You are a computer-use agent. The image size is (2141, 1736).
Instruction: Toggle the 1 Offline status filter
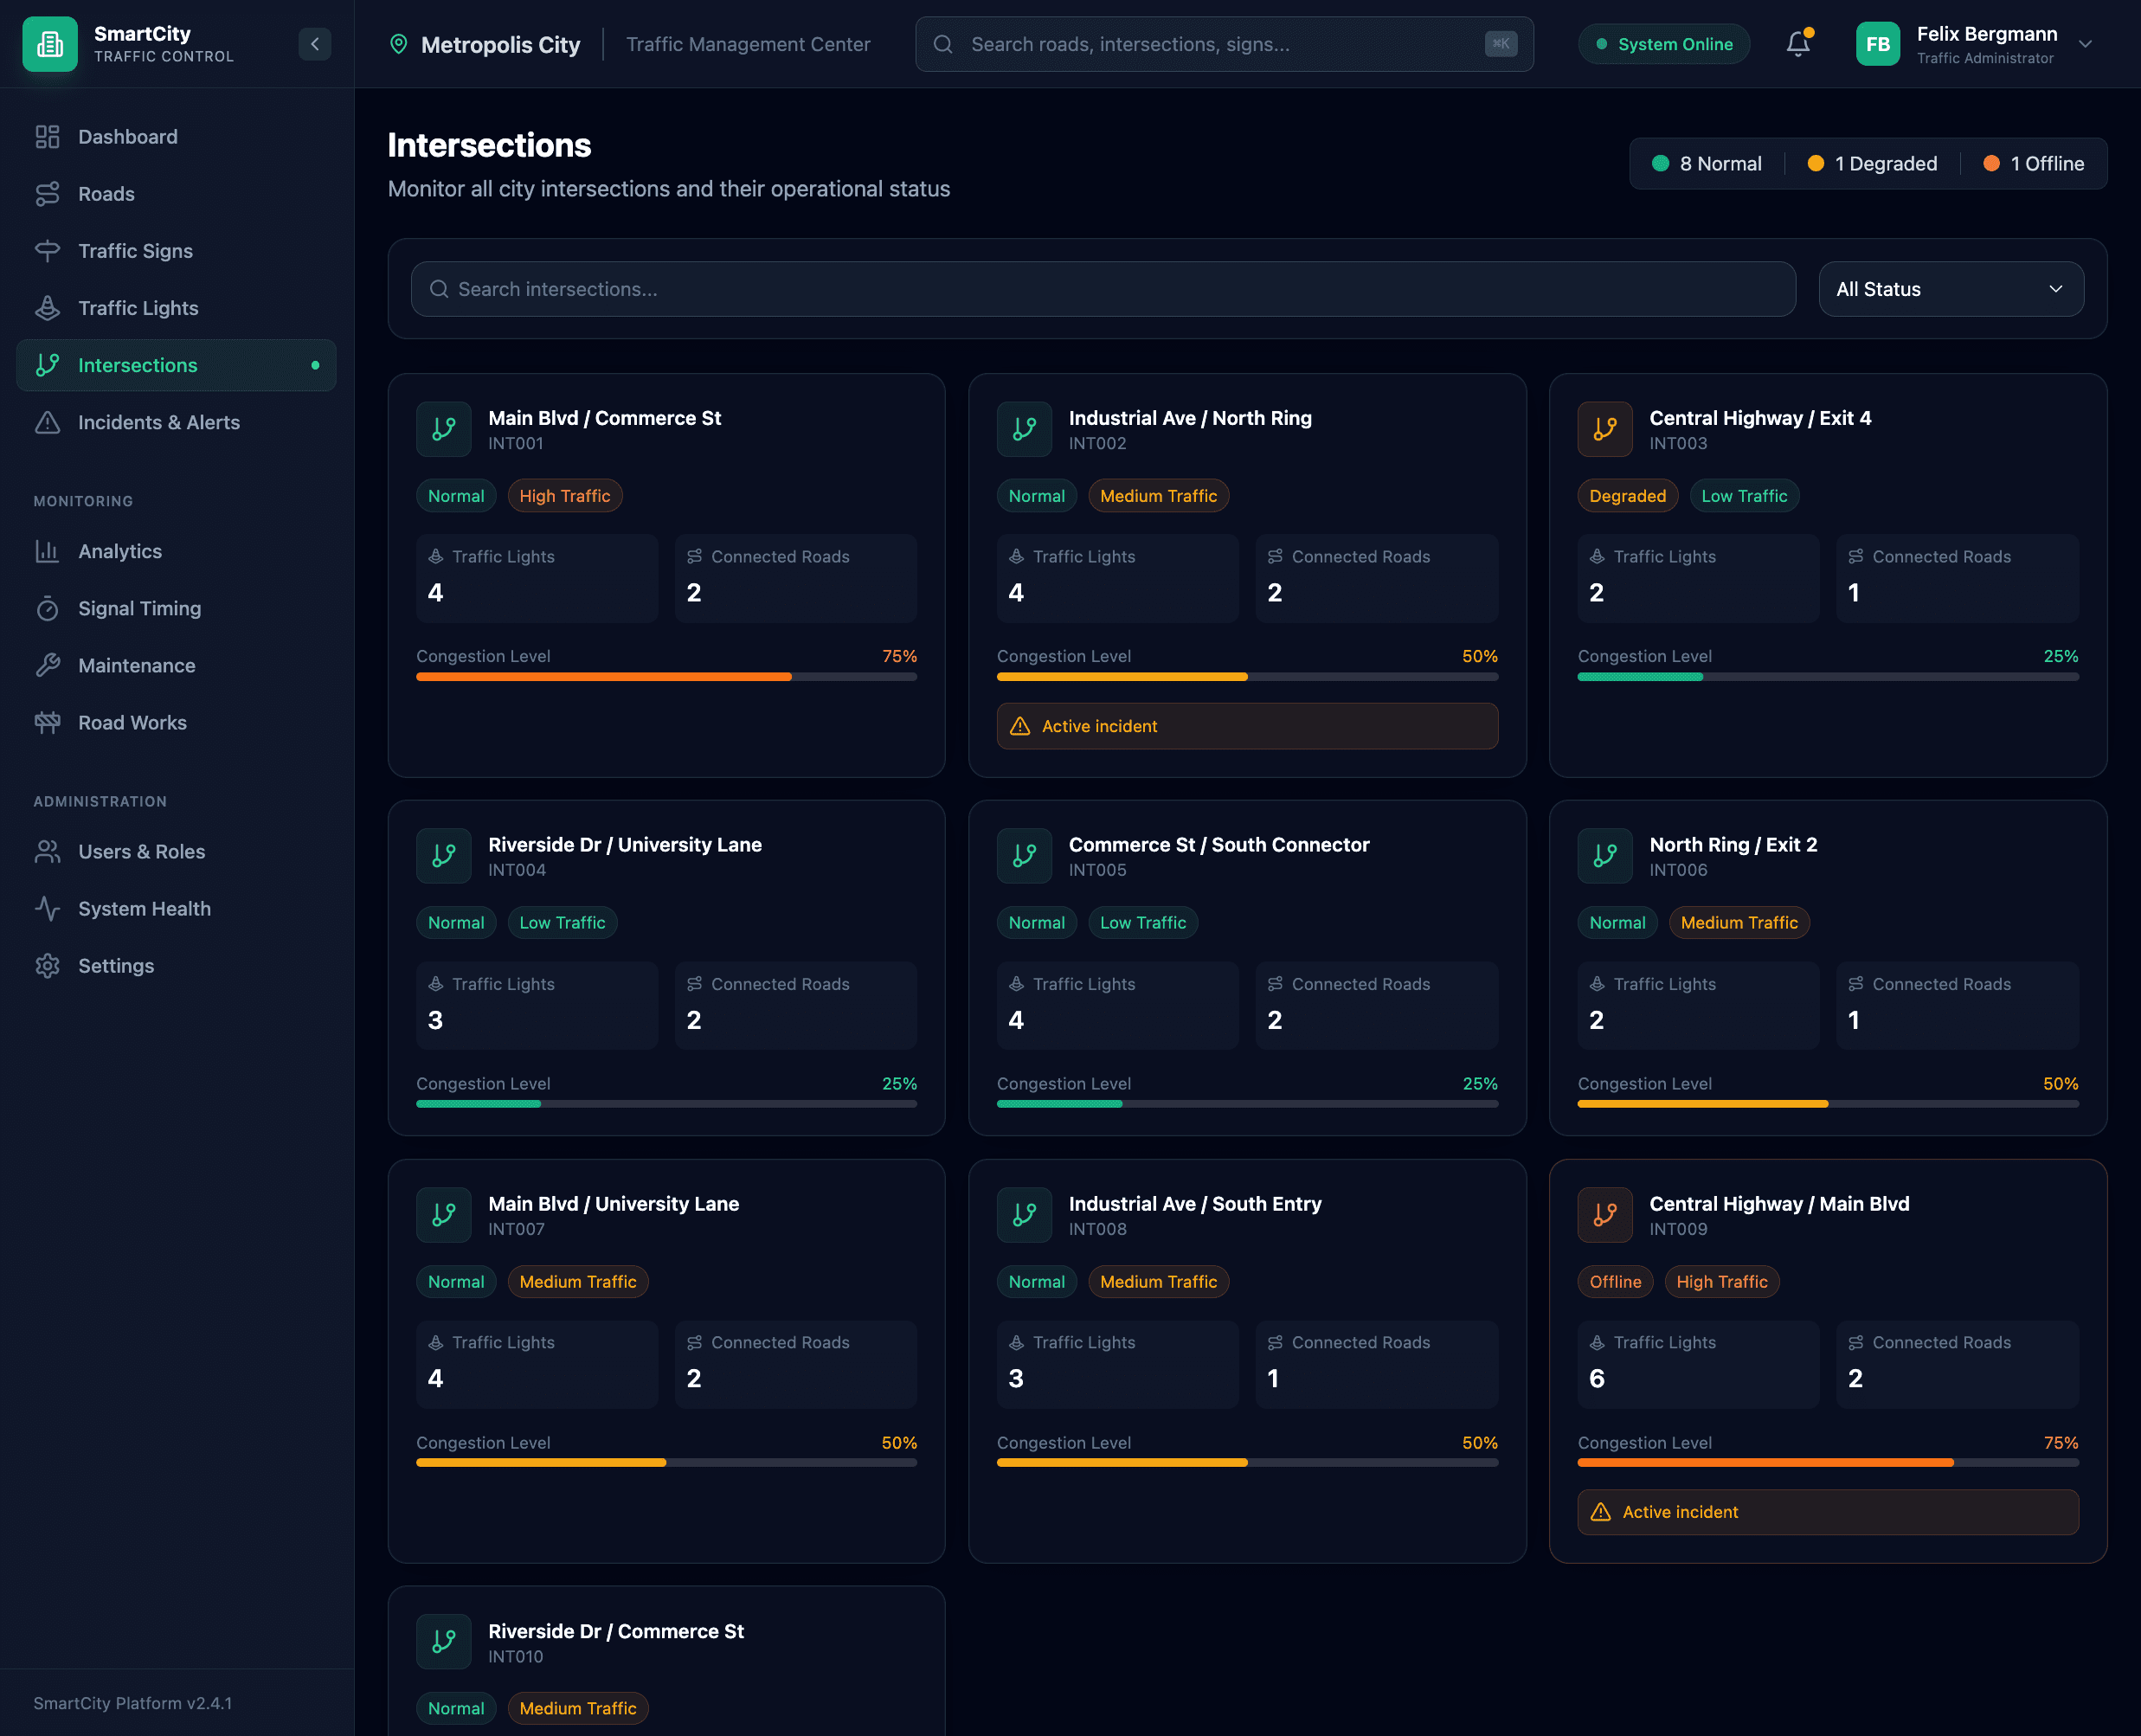(x=2034, y=163)
